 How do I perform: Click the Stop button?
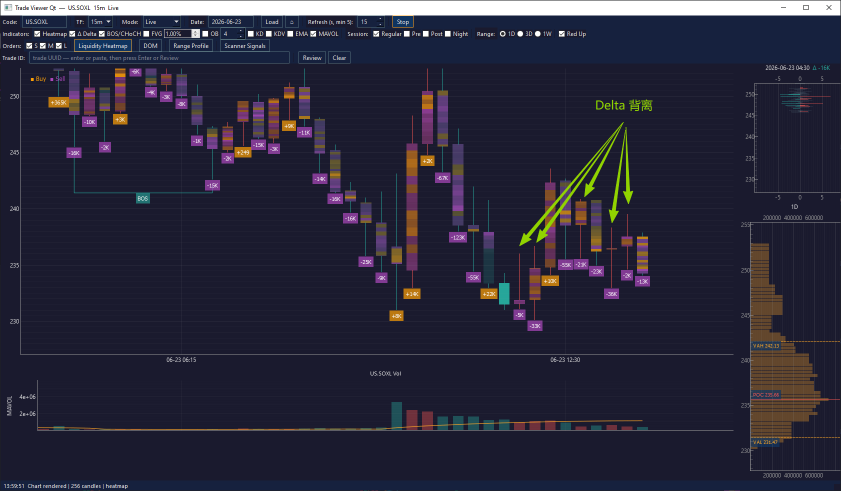[x=403, y=22]
